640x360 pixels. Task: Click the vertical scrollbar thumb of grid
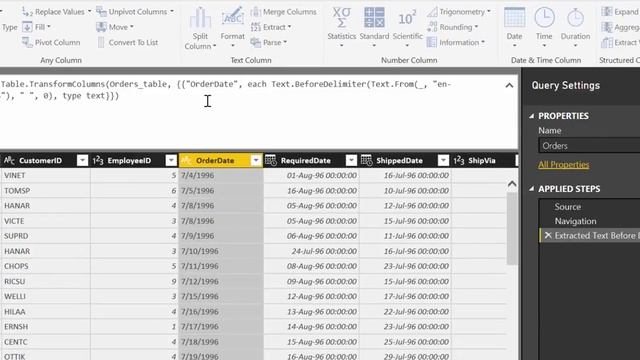(x=512, y=229)
